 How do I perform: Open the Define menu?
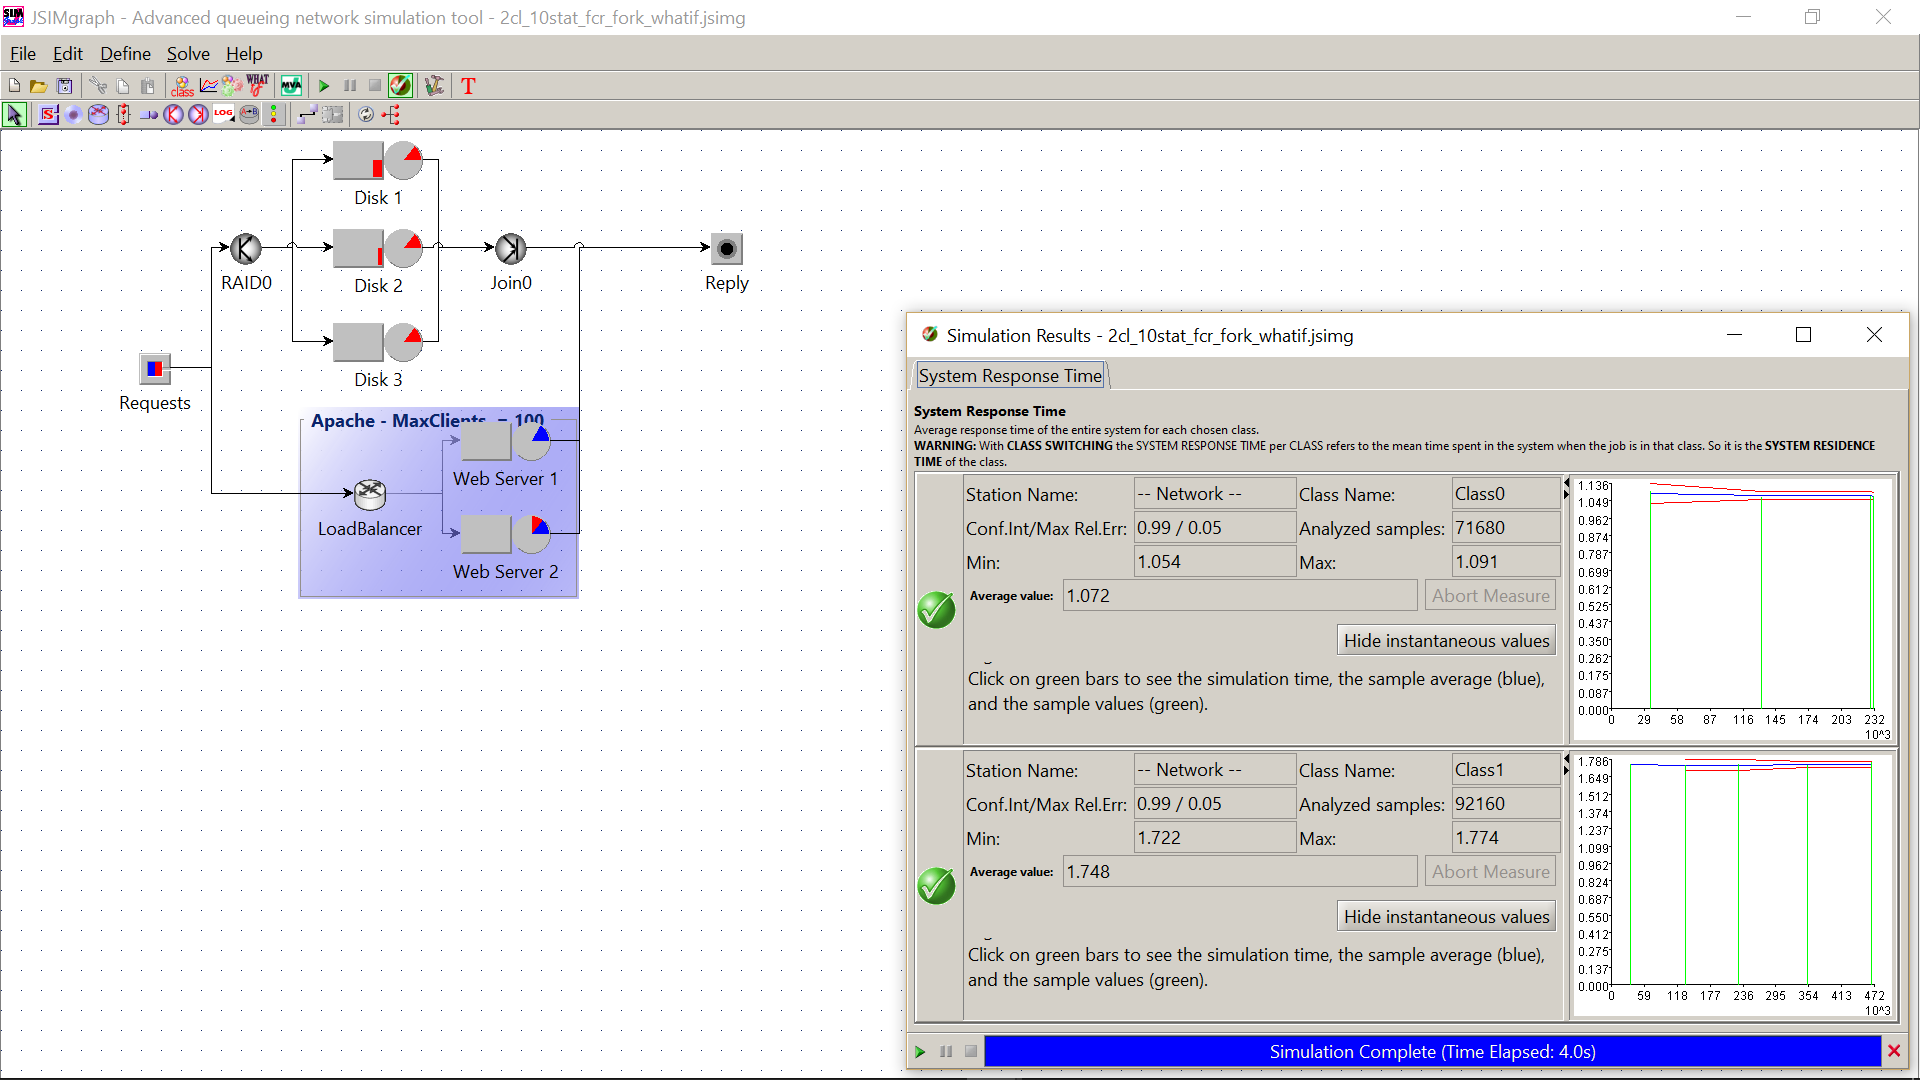(123, 53)
